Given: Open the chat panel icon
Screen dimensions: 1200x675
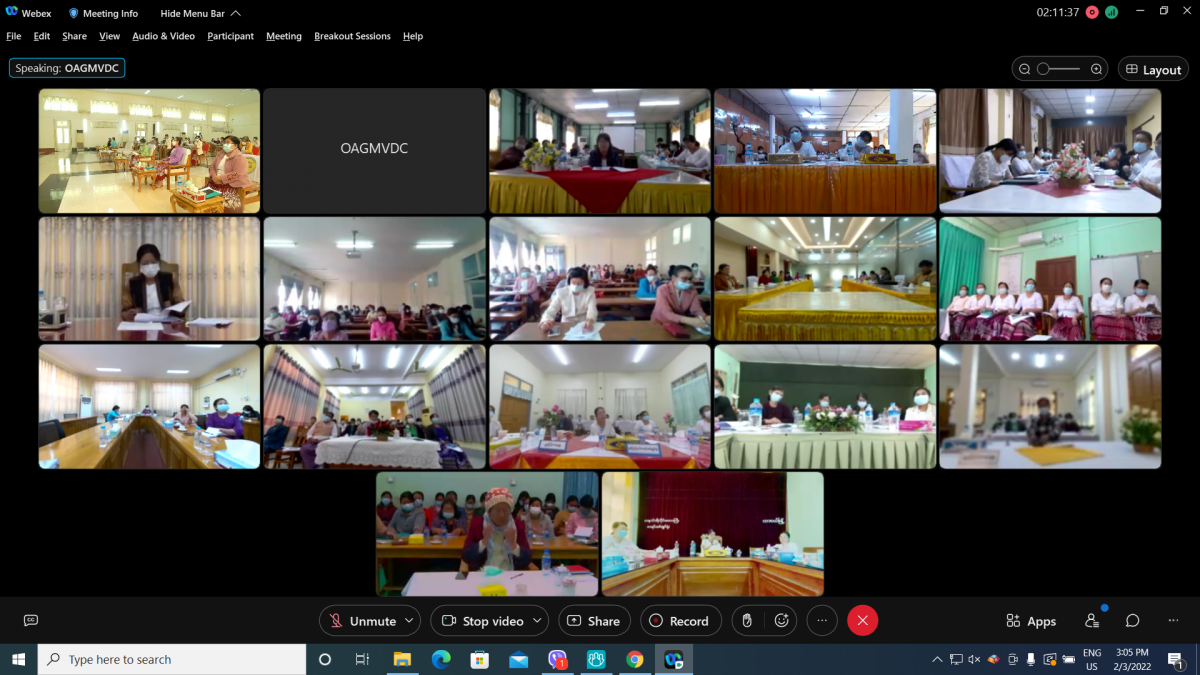Looking at the screenshot, I should [x=1132, y=621].
